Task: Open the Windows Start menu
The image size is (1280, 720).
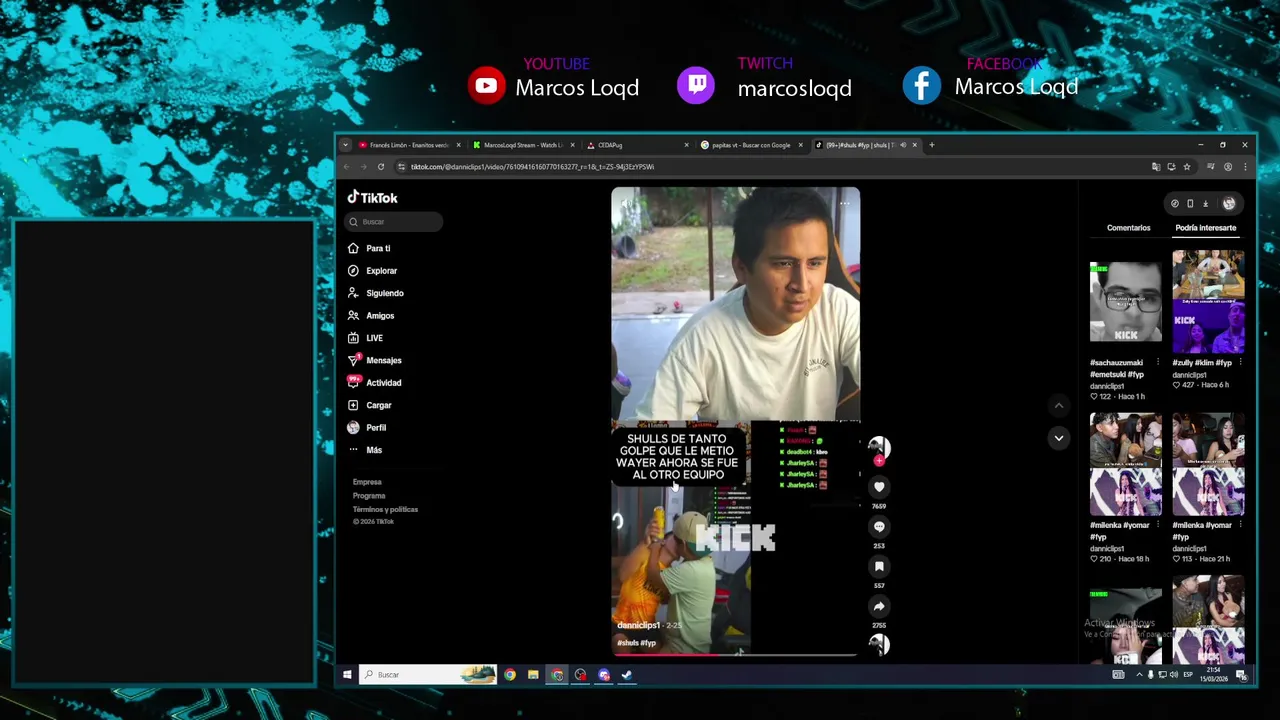Action: coord(347,675)
